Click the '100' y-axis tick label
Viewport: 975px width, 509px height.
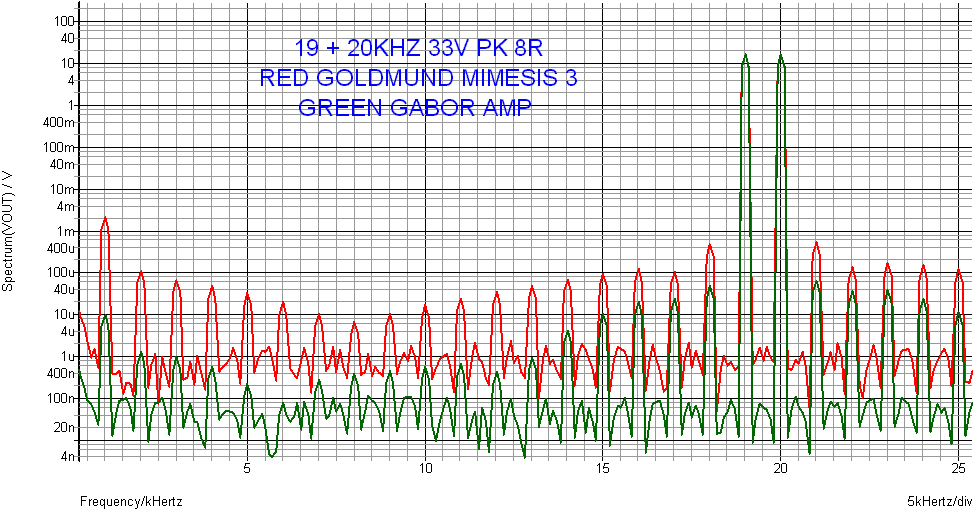pos(66,22)
